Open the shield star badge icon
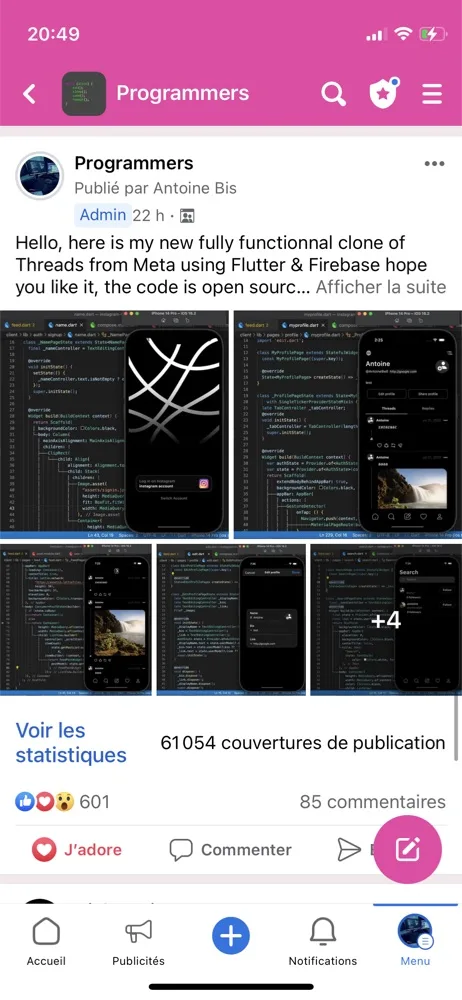The width and height of the screenshot is (462, 1000). pyautogui.click(x=384, y=94)
